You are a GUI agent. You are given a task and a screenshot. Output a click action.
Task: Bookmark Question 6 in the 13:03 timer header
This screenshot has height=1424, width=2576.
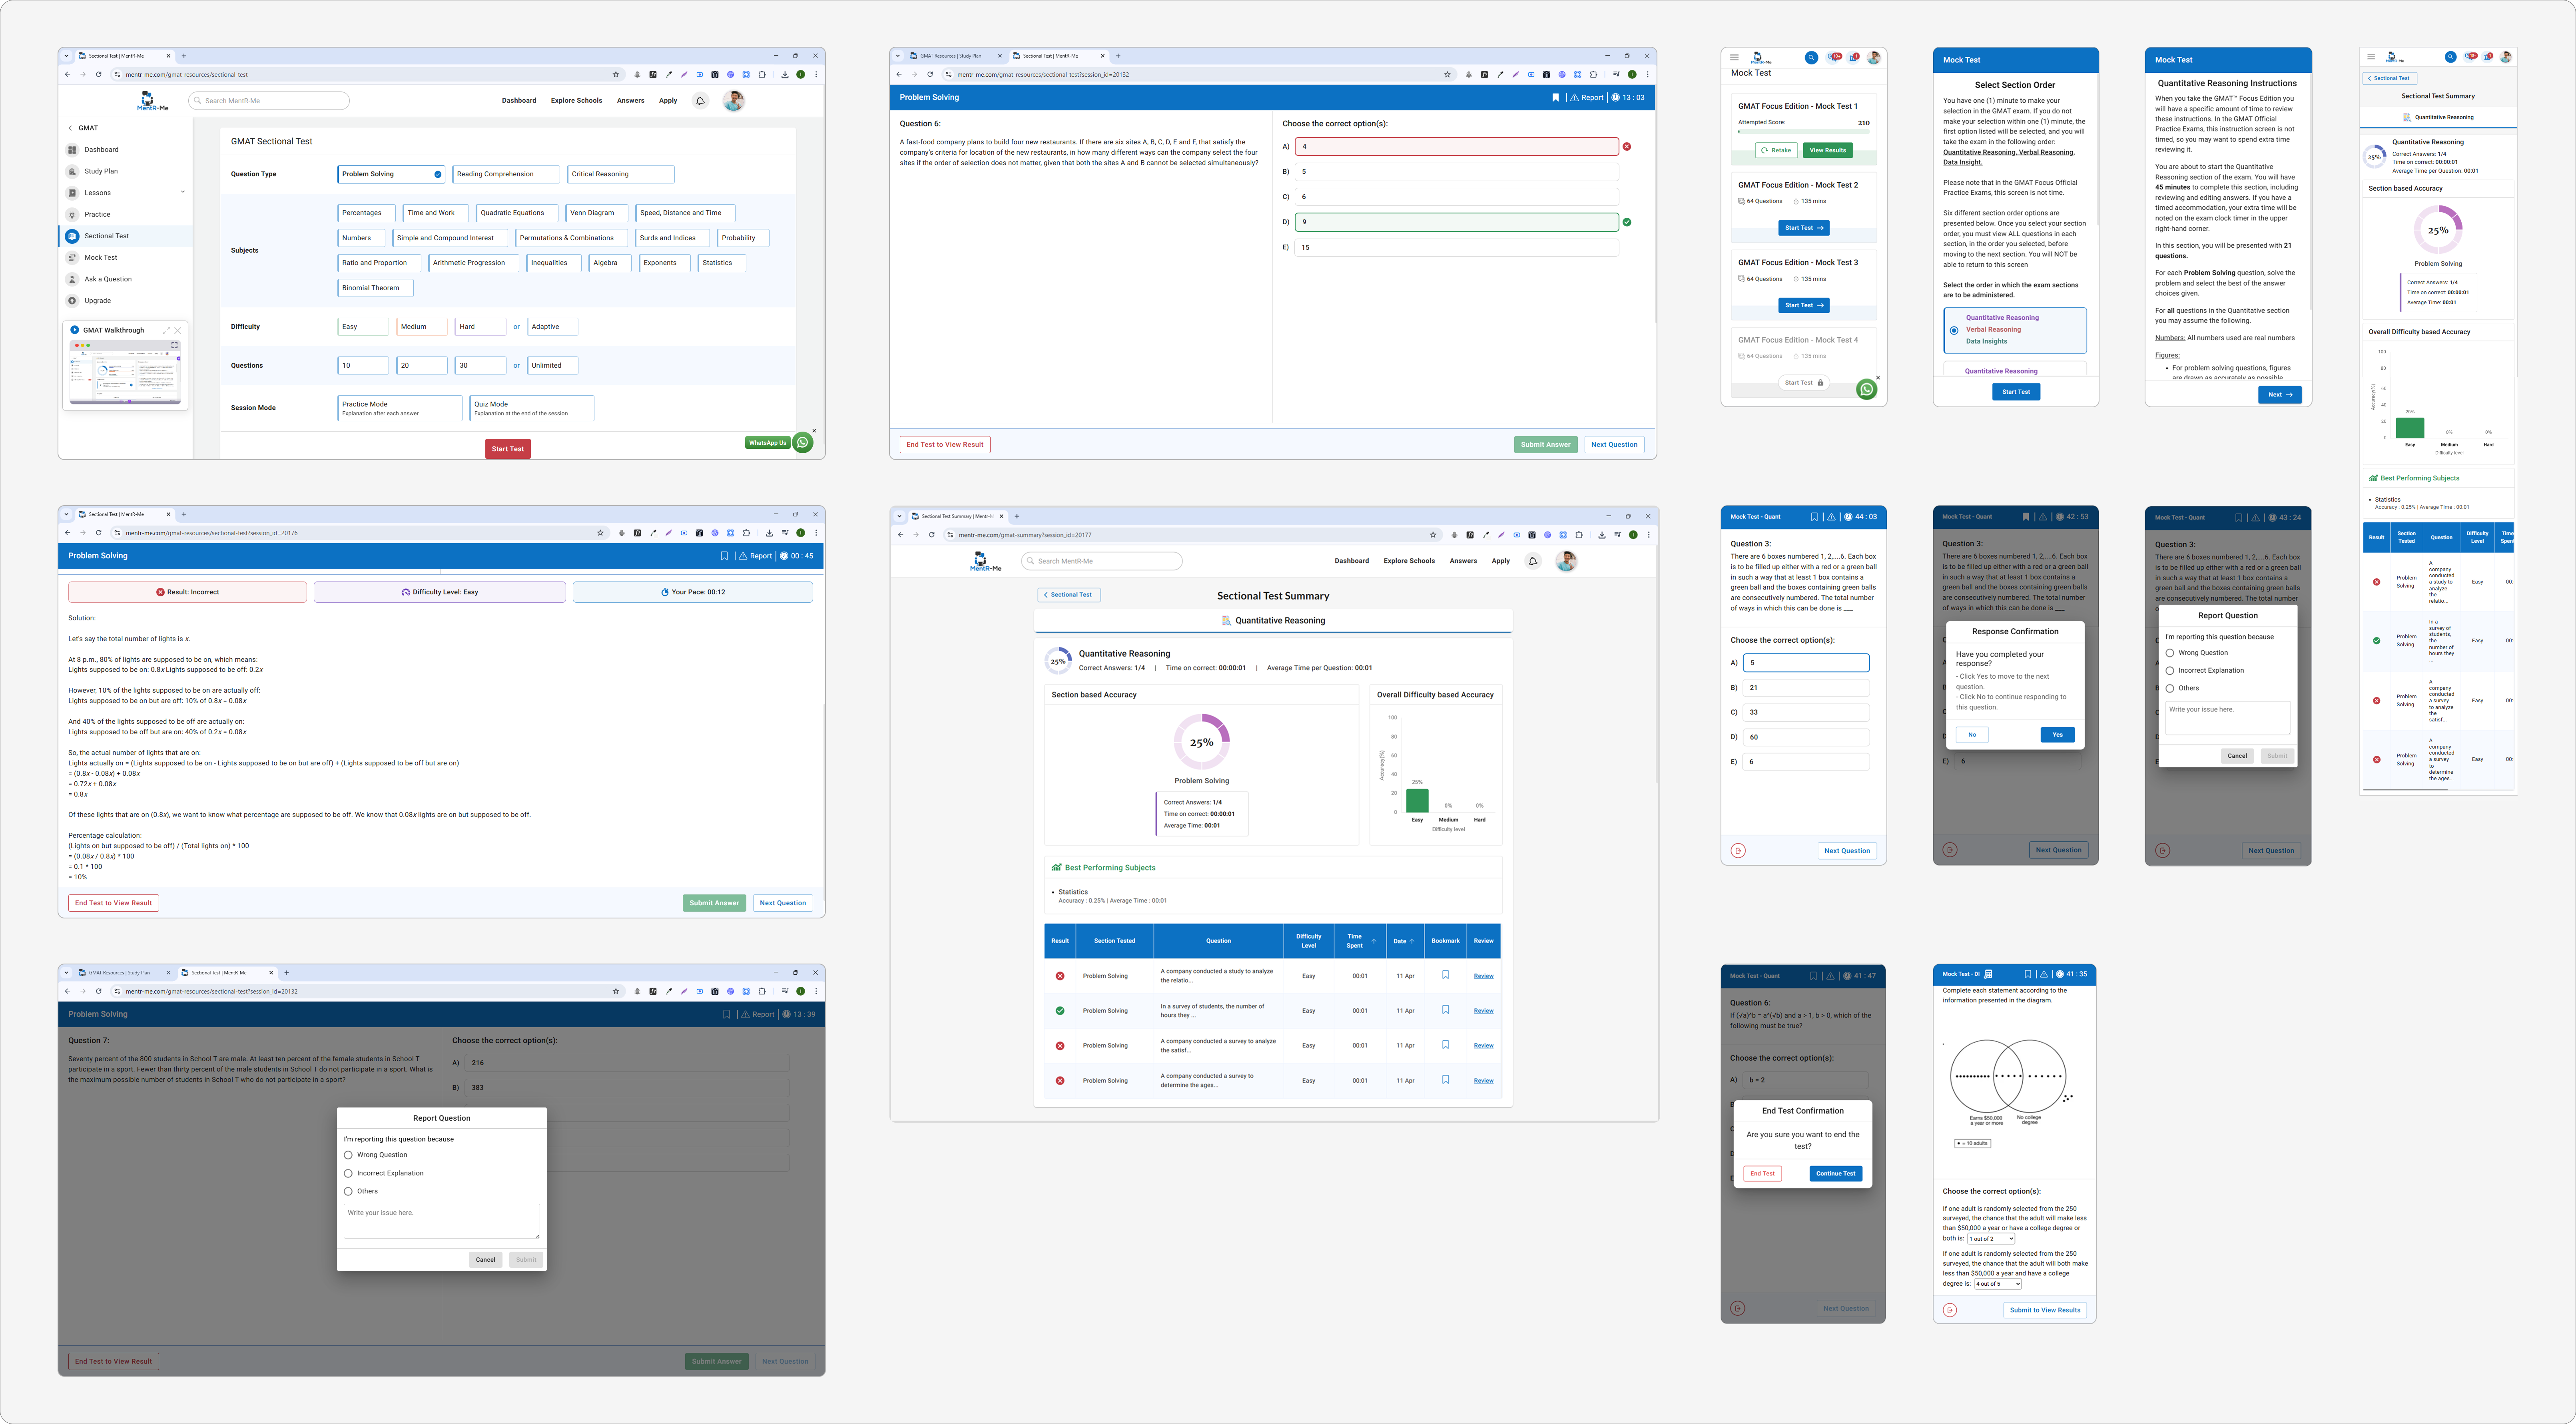click(1555, 98)
